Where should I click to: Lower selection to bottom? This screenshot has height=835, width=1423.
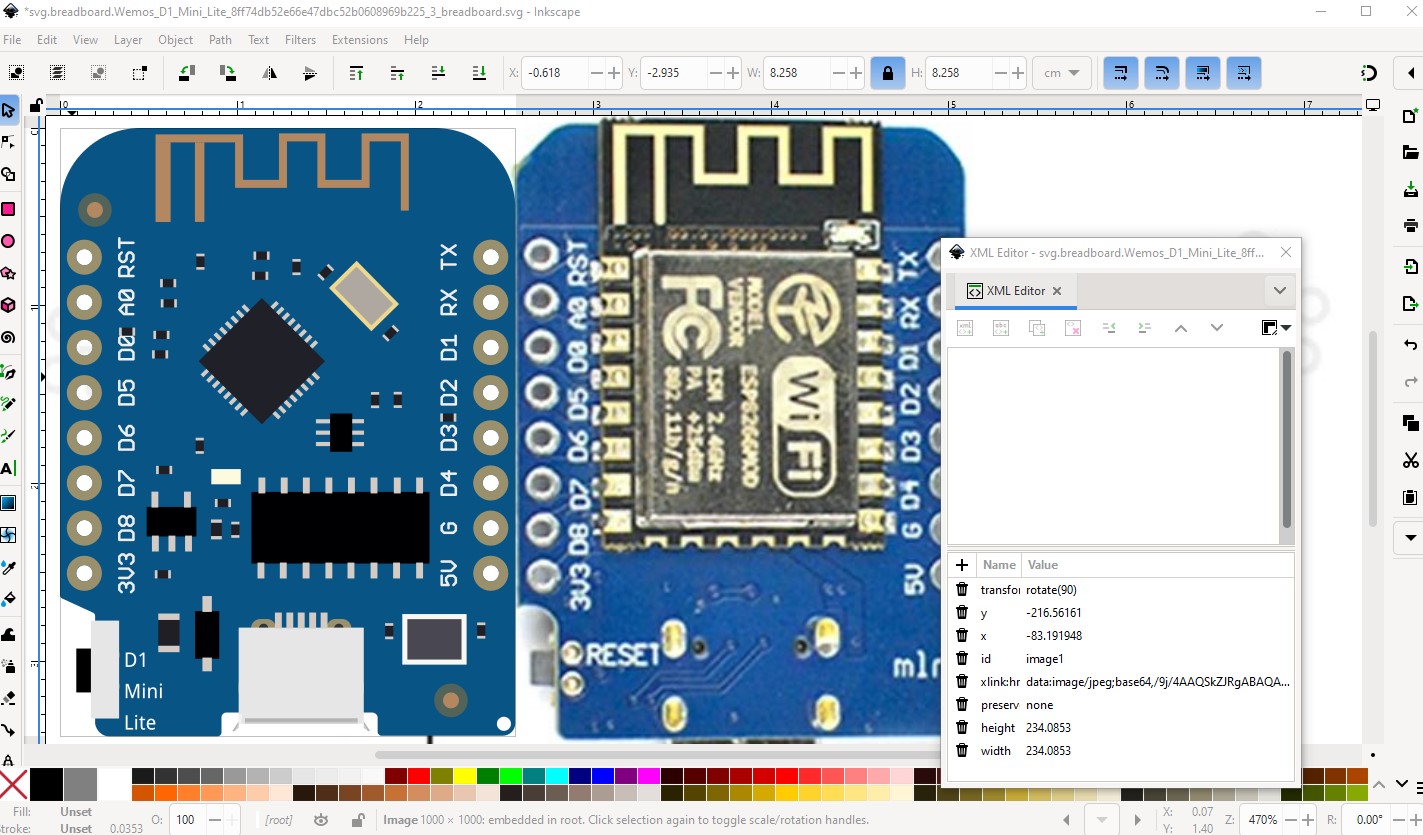click(479, 73)
